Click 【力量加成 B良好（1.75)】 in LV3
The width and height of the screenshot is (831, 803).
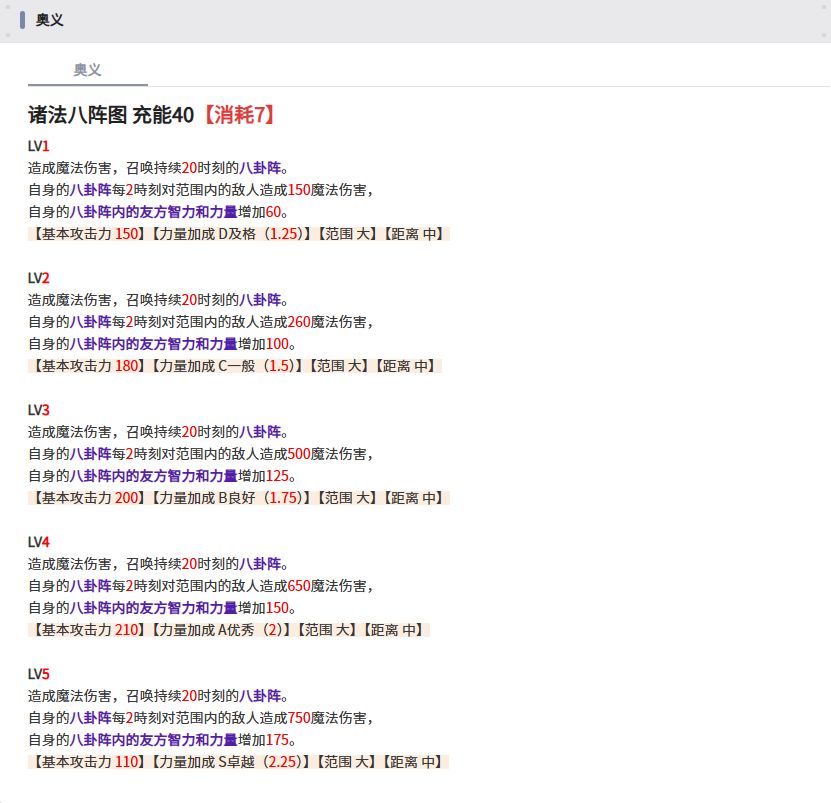[x=231, y=498]
